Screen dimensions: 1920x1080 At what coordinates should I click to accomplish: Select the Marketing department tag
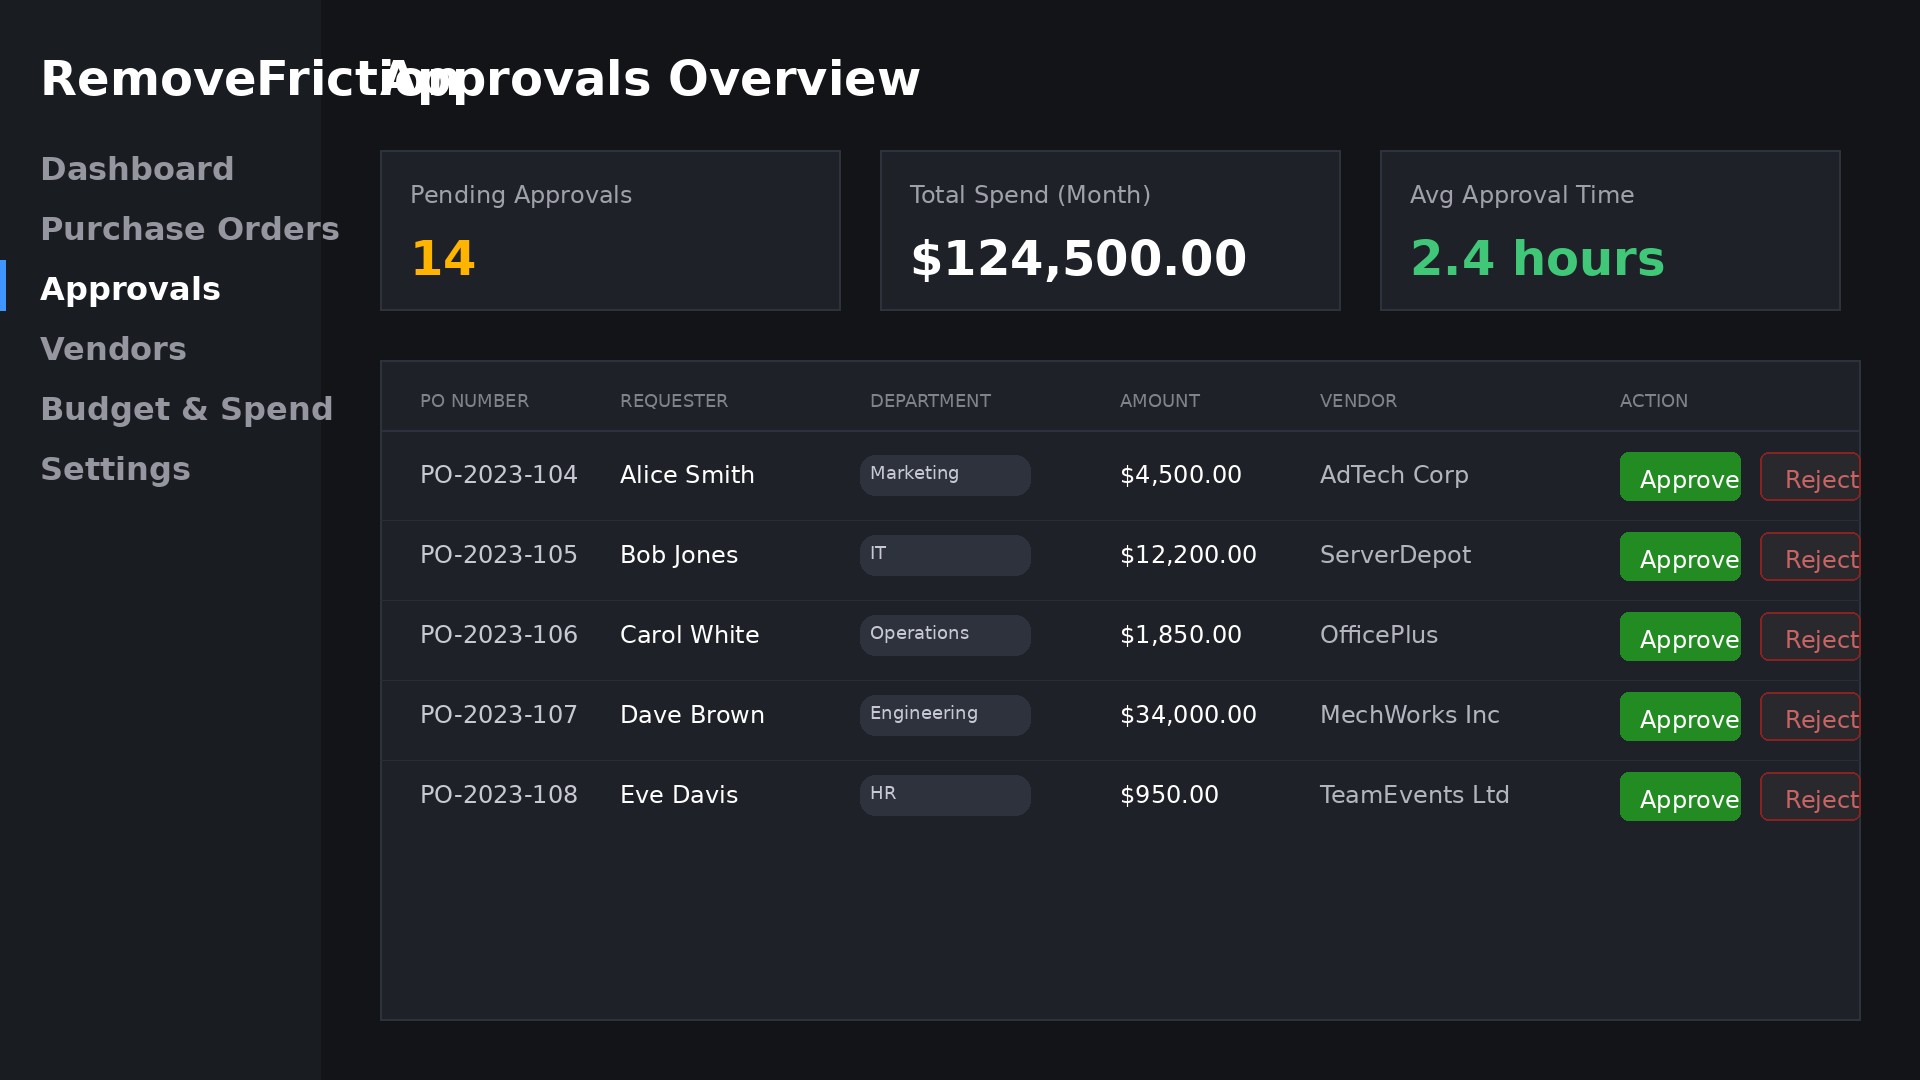click(x=944, y=475)
